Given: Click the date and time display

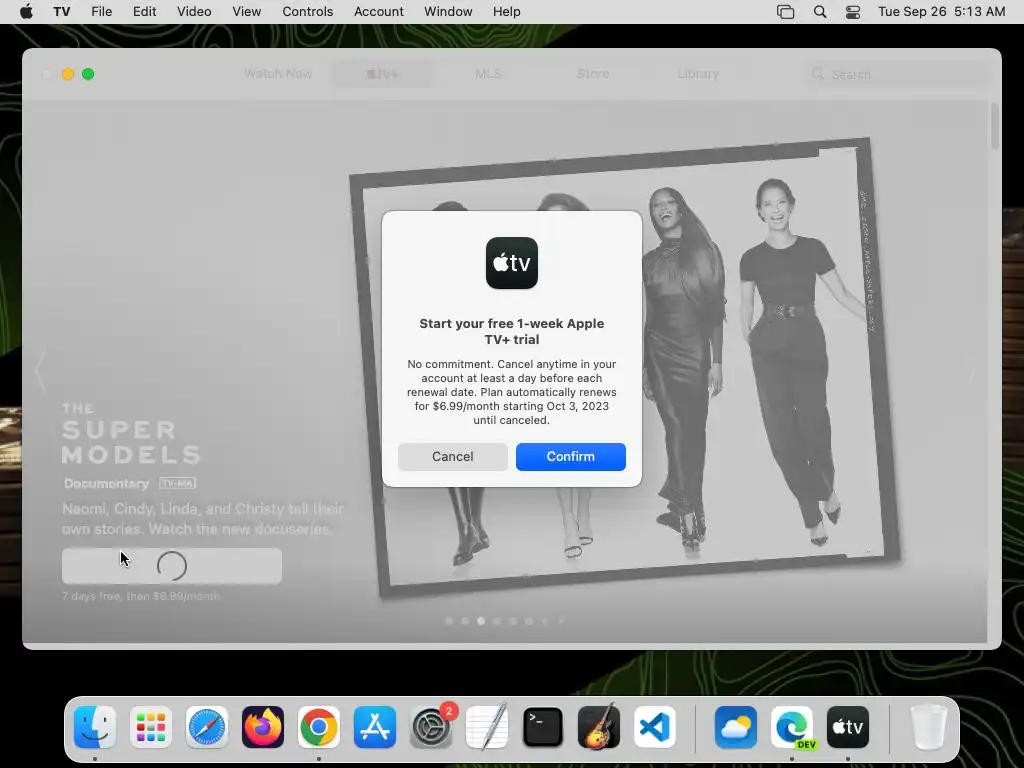Looking at the screenshot, I should click(941, 11).
